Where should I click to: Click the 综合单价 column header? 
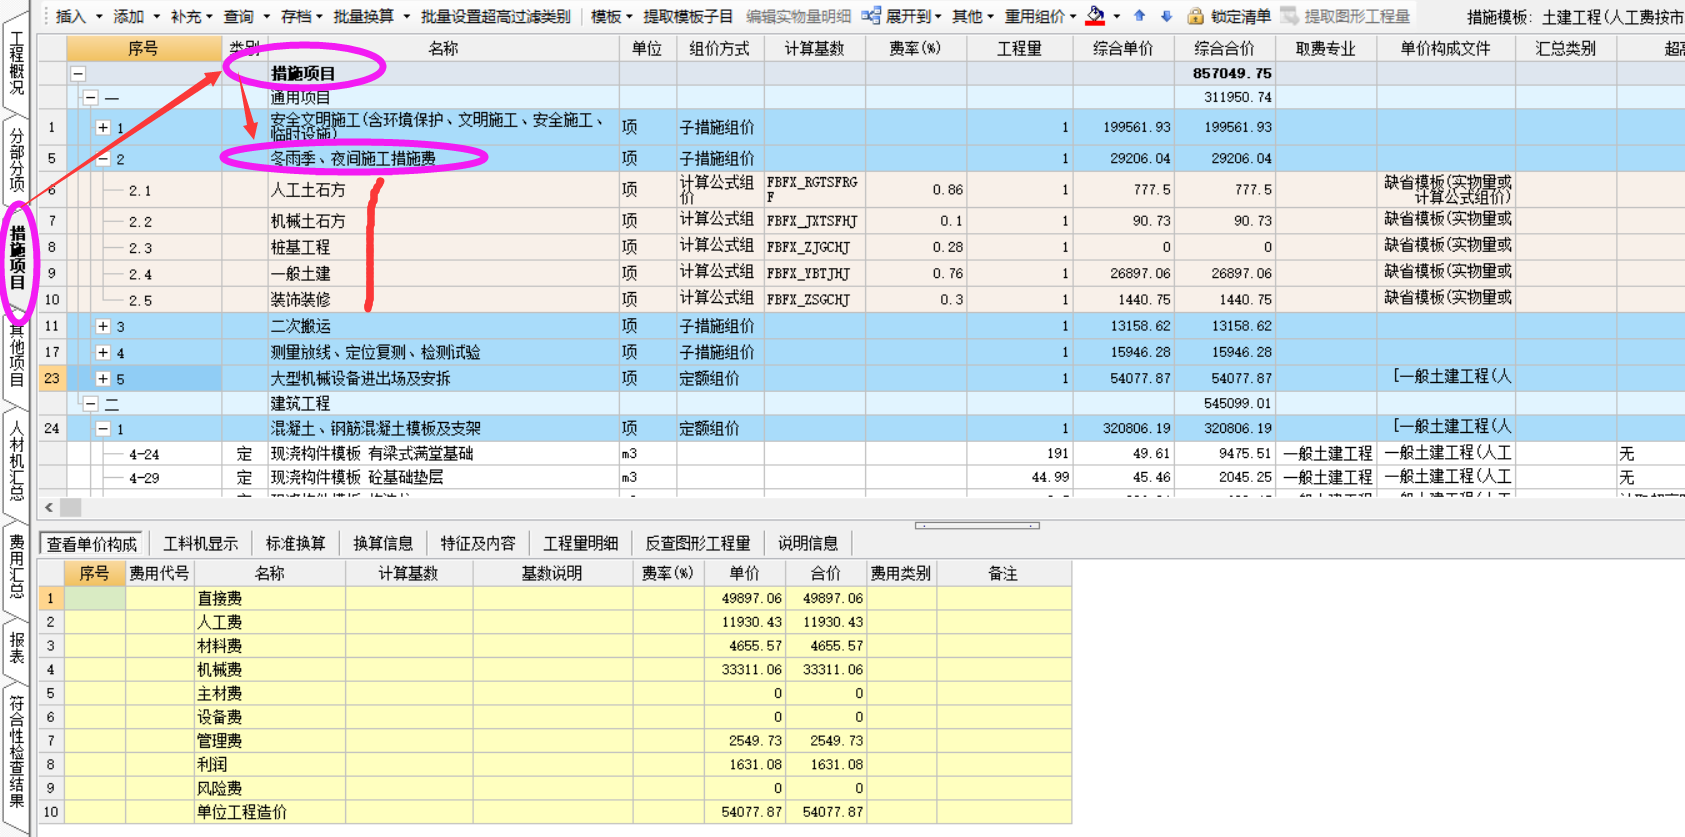pos(1123,48)
